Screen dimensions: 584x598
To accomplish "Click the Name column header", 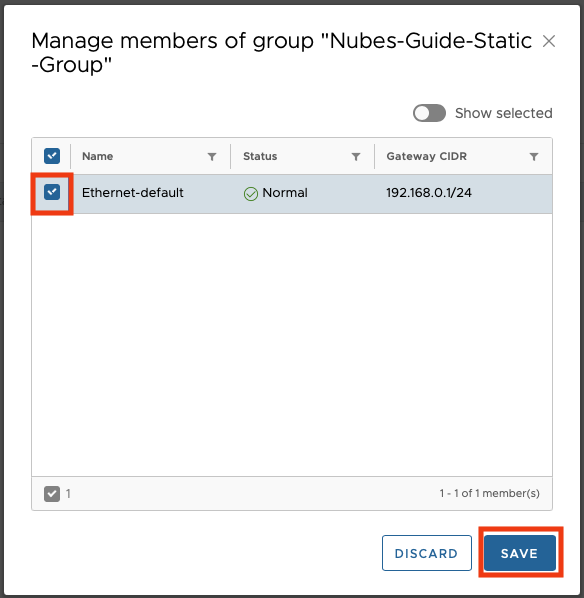I will [97, 156].
